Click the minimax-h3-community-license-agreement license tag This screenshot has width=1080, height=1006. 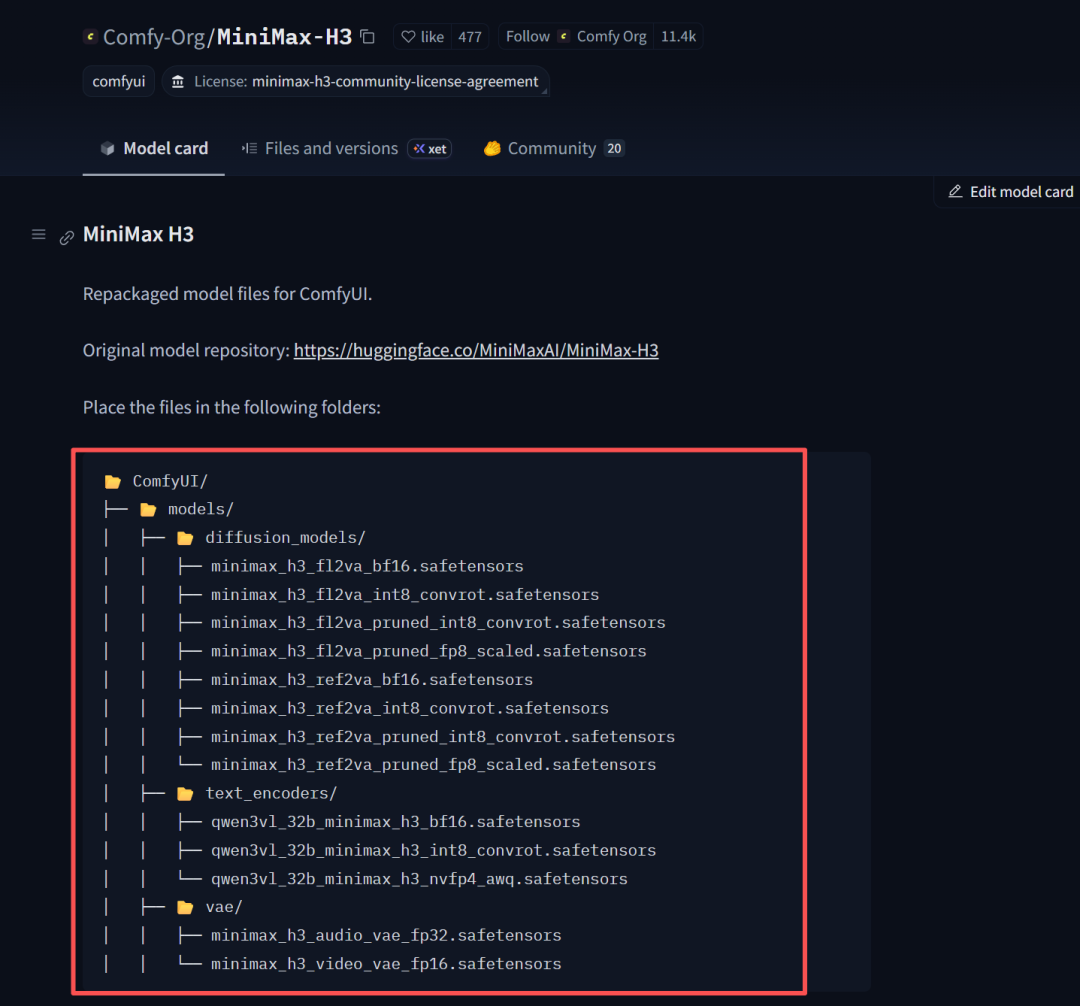355,82
